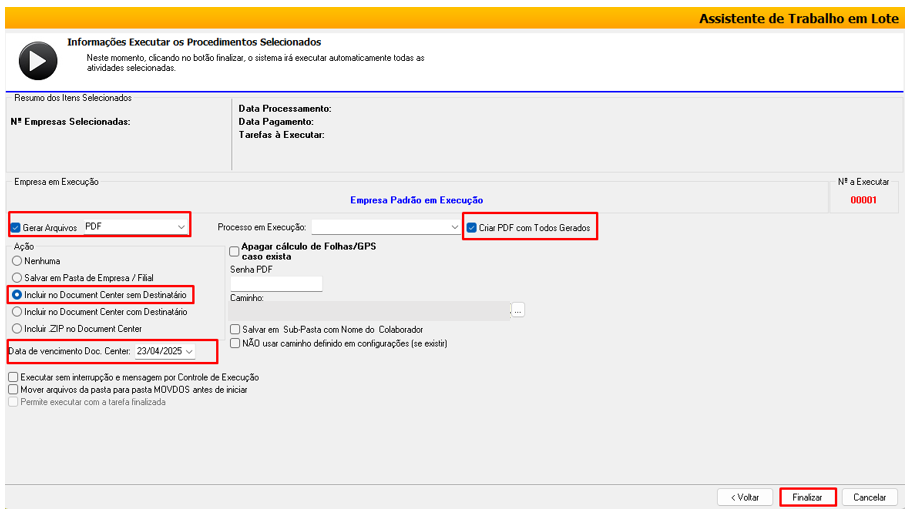Click the Finalizar button
The height and width of the screenshot is (513, 910).
(807, 497)
